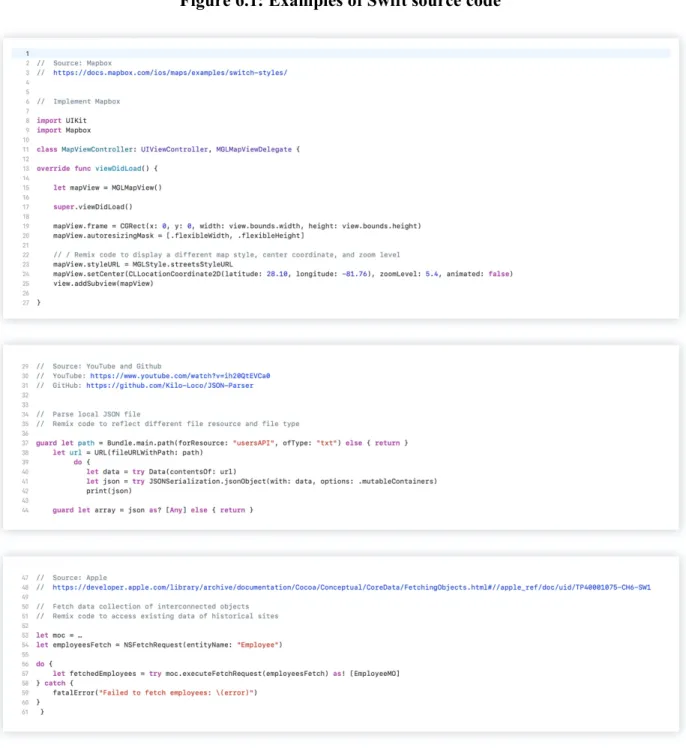Image resolution: width=686 pixels, height=748 pixels.
Task: Open the Mapbox switch-styles docs link
Action: (170, 73)
